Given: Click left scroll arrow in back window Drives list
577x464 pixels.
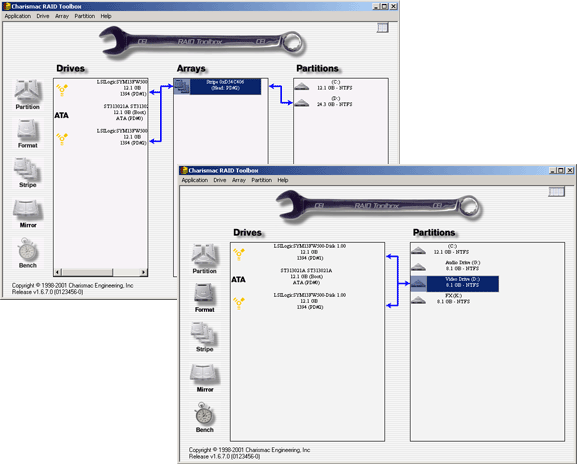Looking at the screenshot, I should [57, 272].
